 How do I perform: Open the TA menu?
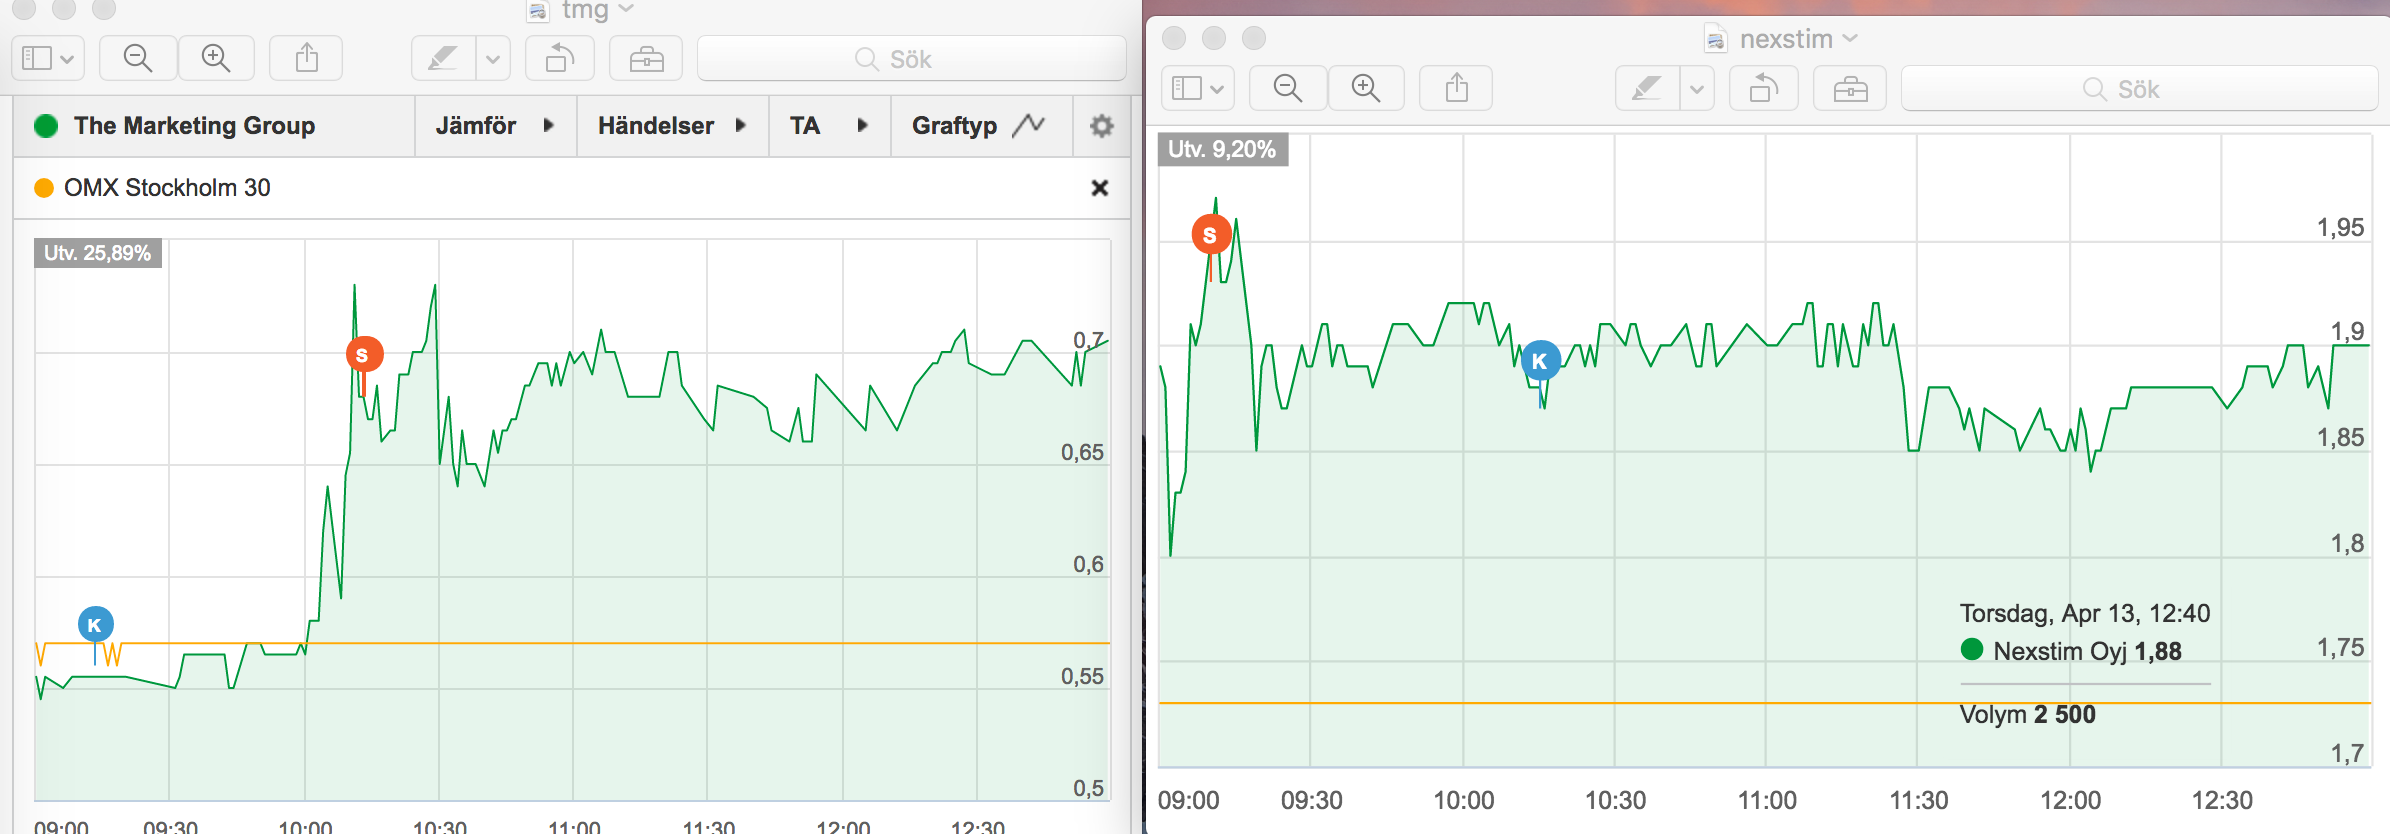(829, 126)
